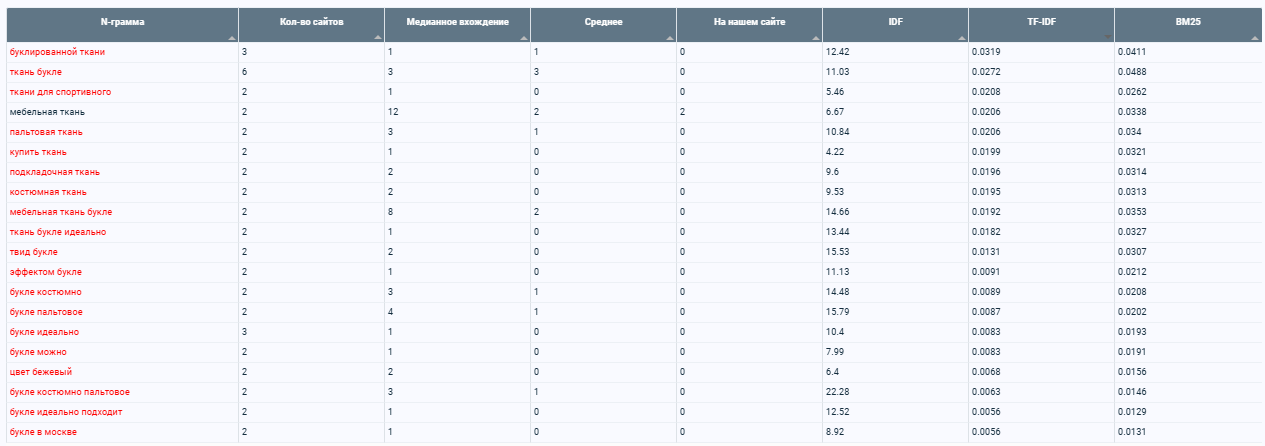The height and width of the screenshot is (446, 1265).
Task: Click sort arrow in TF-IDF column header
Action: coord(1108,37)
